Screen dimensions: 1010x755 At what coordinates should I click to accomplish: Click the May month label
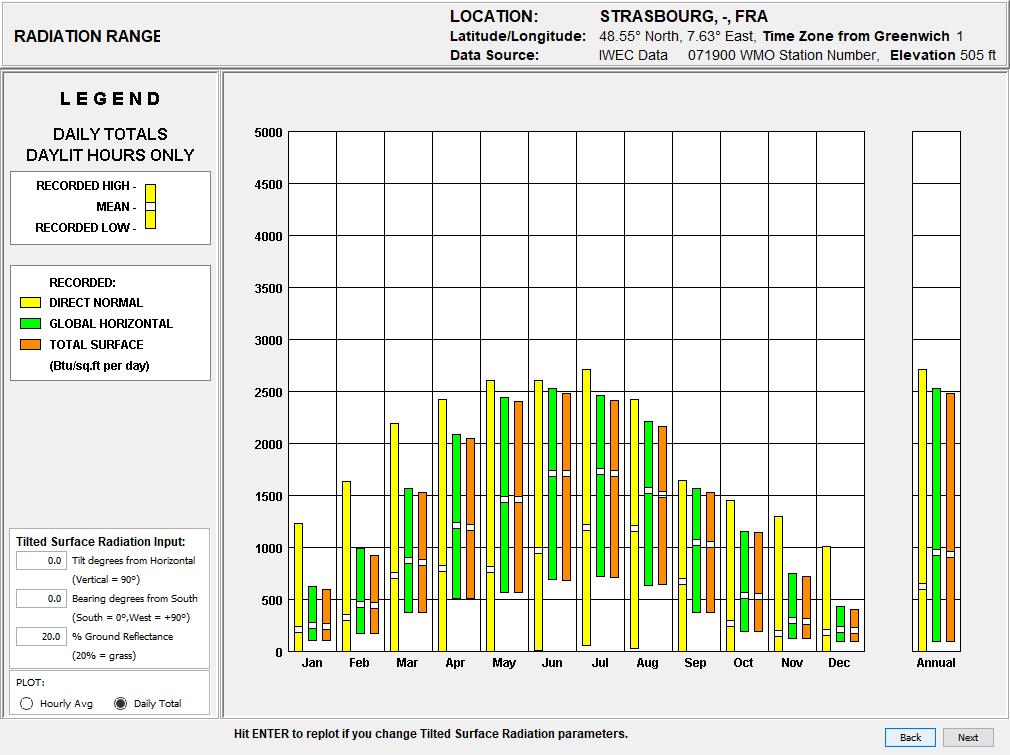pyautogui.click(x=504, y=662)
